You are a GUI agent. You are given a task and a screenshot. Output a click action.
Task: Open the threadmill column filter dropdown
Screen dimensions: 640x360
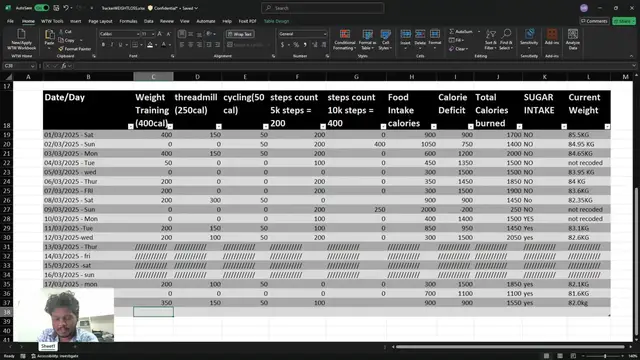point(219,127)
